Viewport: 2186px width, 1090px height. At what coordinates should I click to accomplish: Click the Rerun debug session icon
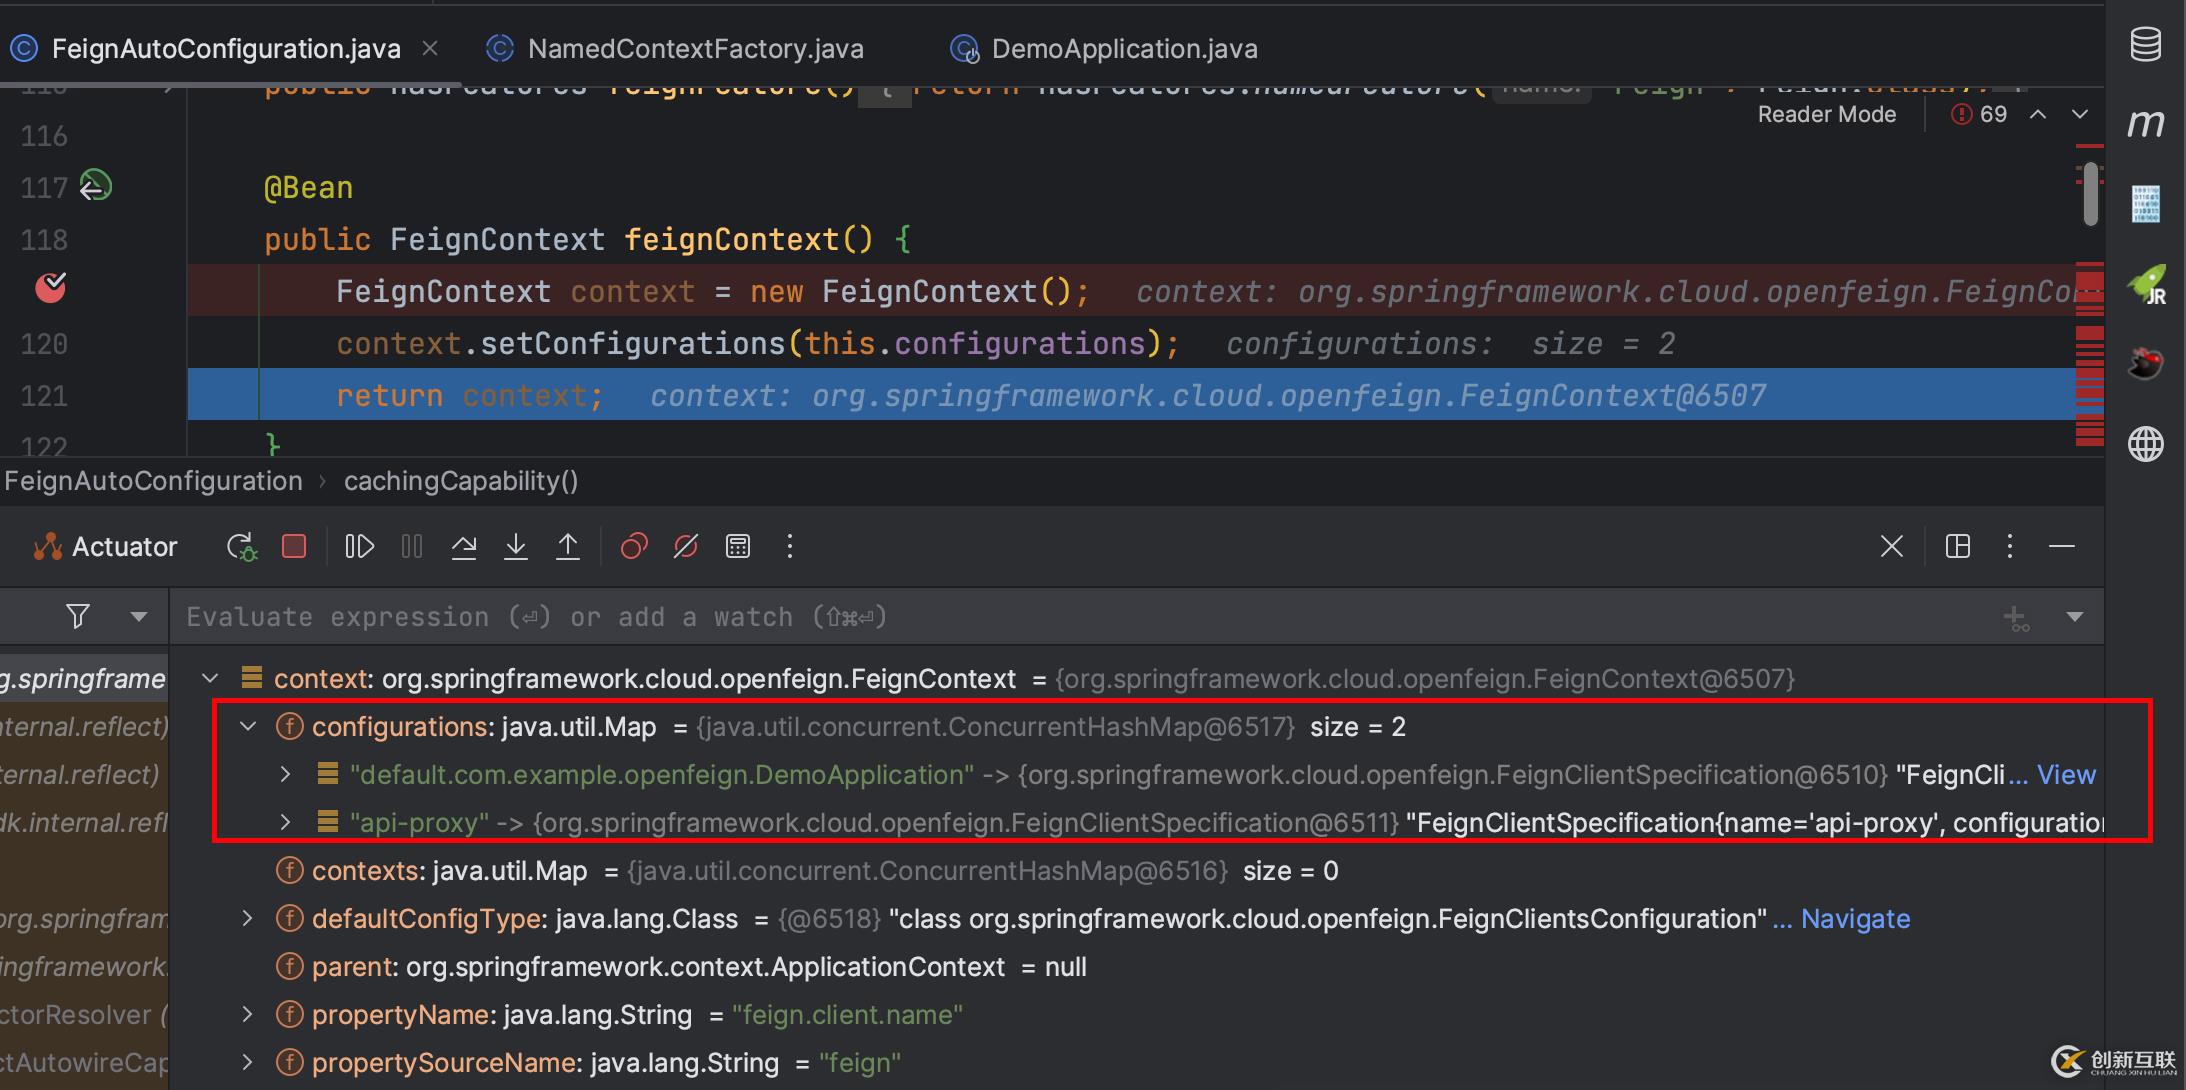click(241, 547)
